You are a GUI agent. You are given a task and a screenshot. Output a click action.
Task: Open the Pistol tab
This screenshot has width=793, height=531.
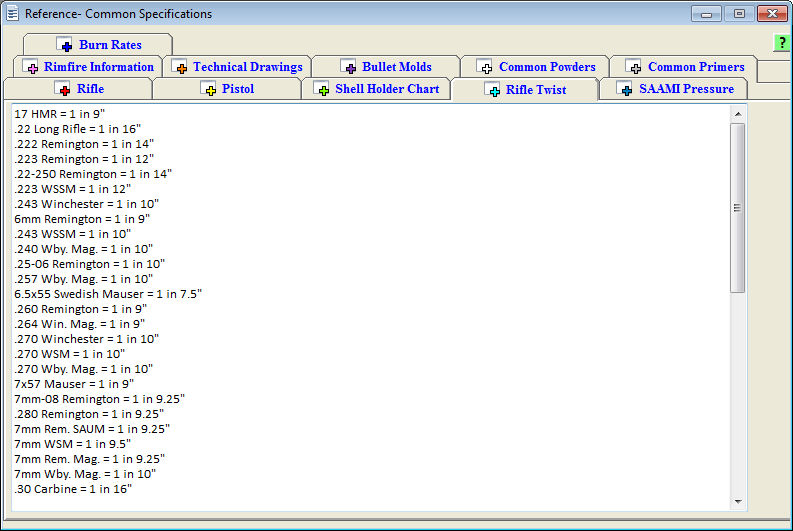tap(227, 88)
